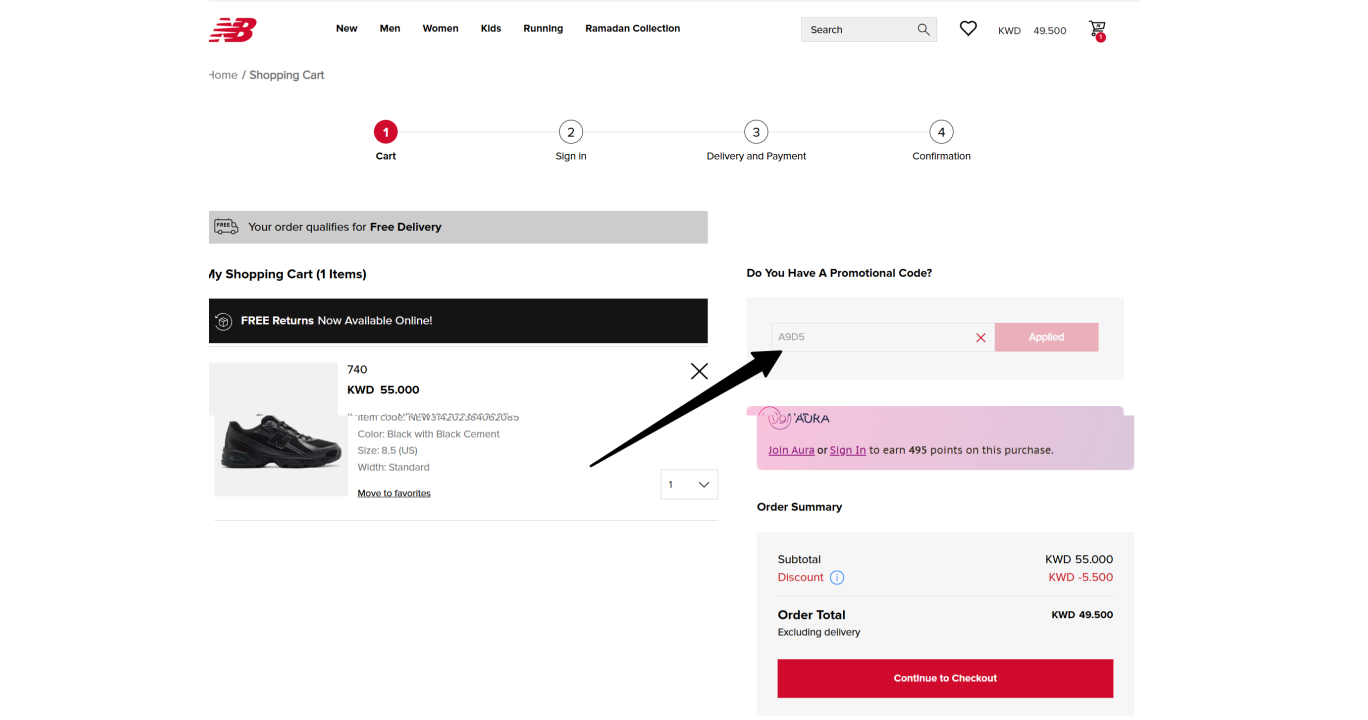The image size is (1368, 720).
Task: Click the FREE Returns box icon
Action: click(x=224, y=321)
